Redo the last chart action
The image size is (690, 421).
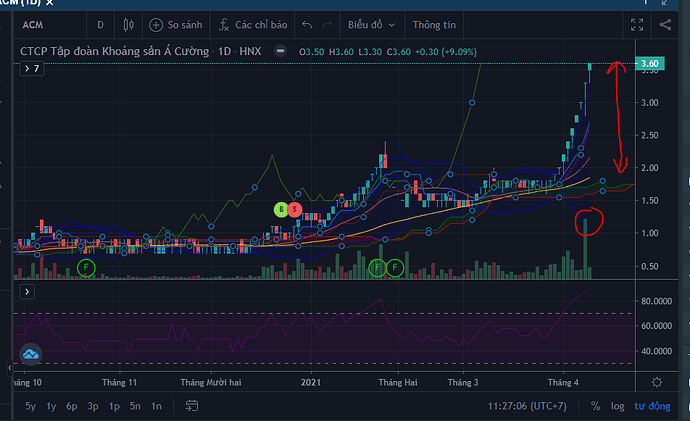coord(330,24)
